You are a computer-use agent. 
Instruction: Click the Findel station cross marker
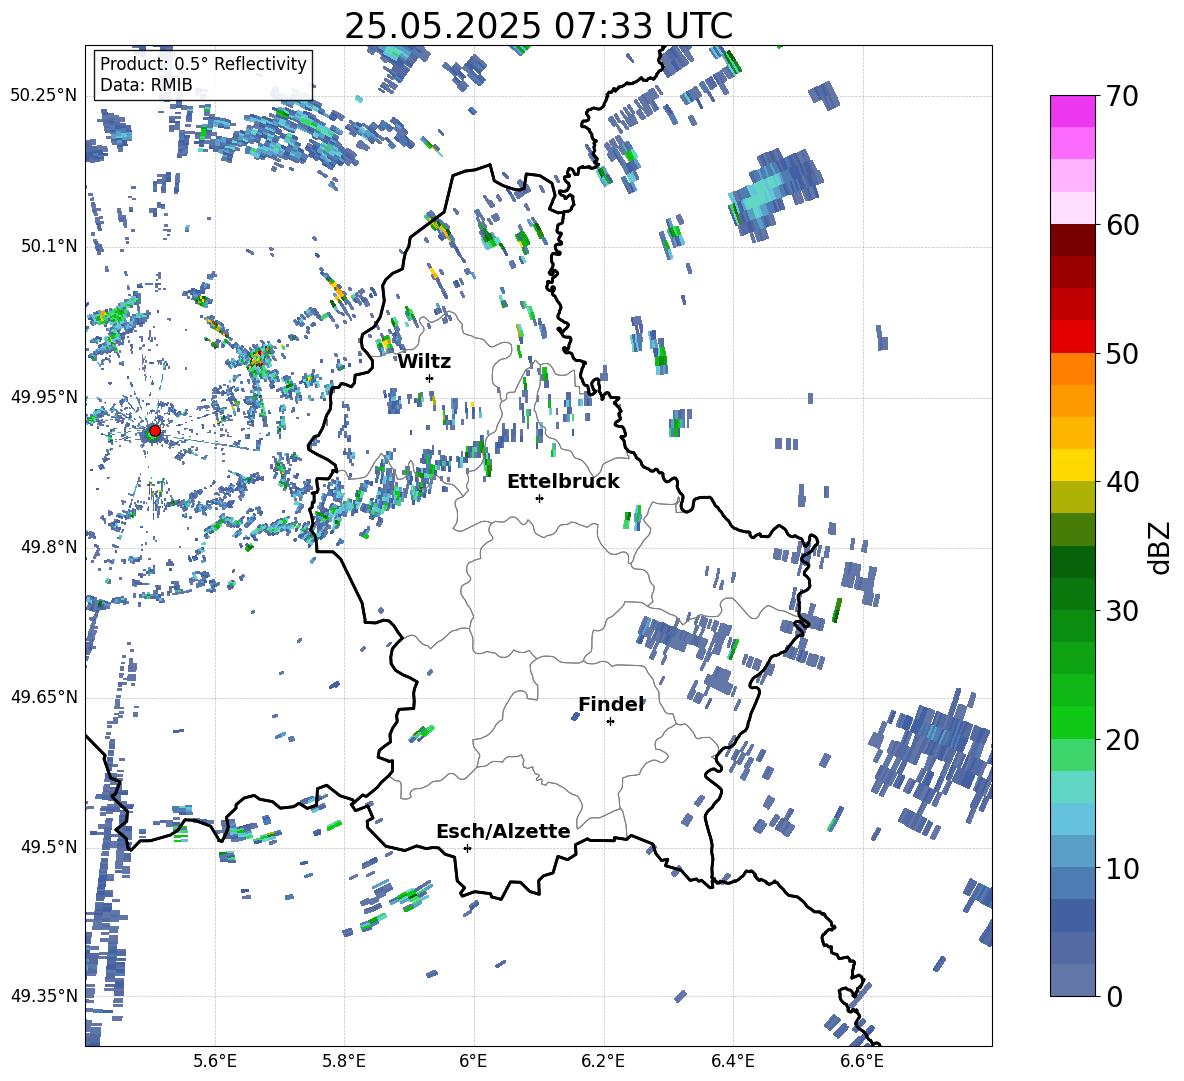610,722
